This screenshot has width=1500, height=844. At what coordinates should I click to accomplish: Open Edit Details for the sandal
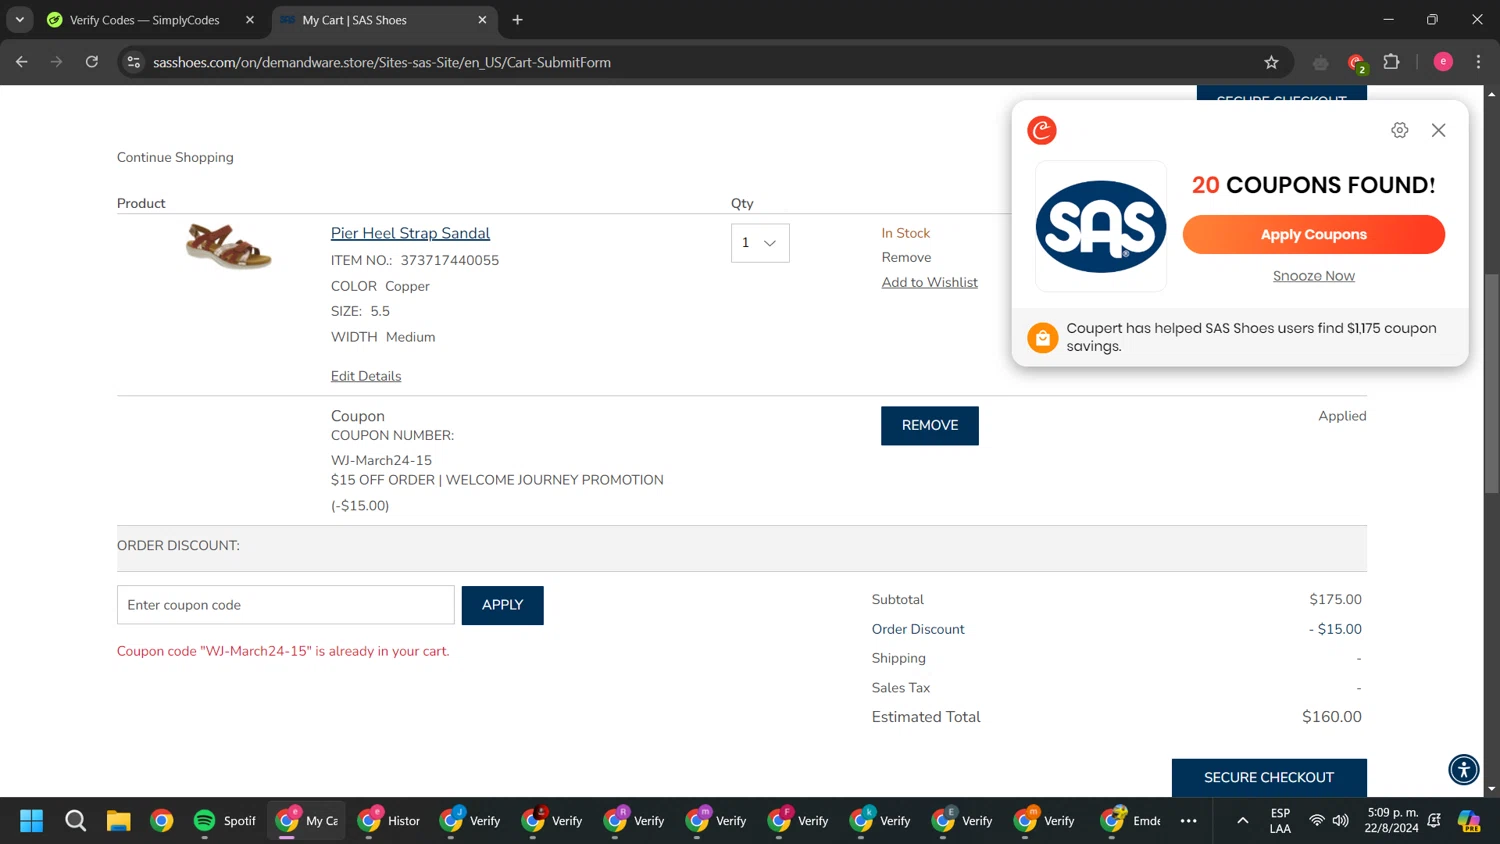pyautogui.click(x=366, y=376)
